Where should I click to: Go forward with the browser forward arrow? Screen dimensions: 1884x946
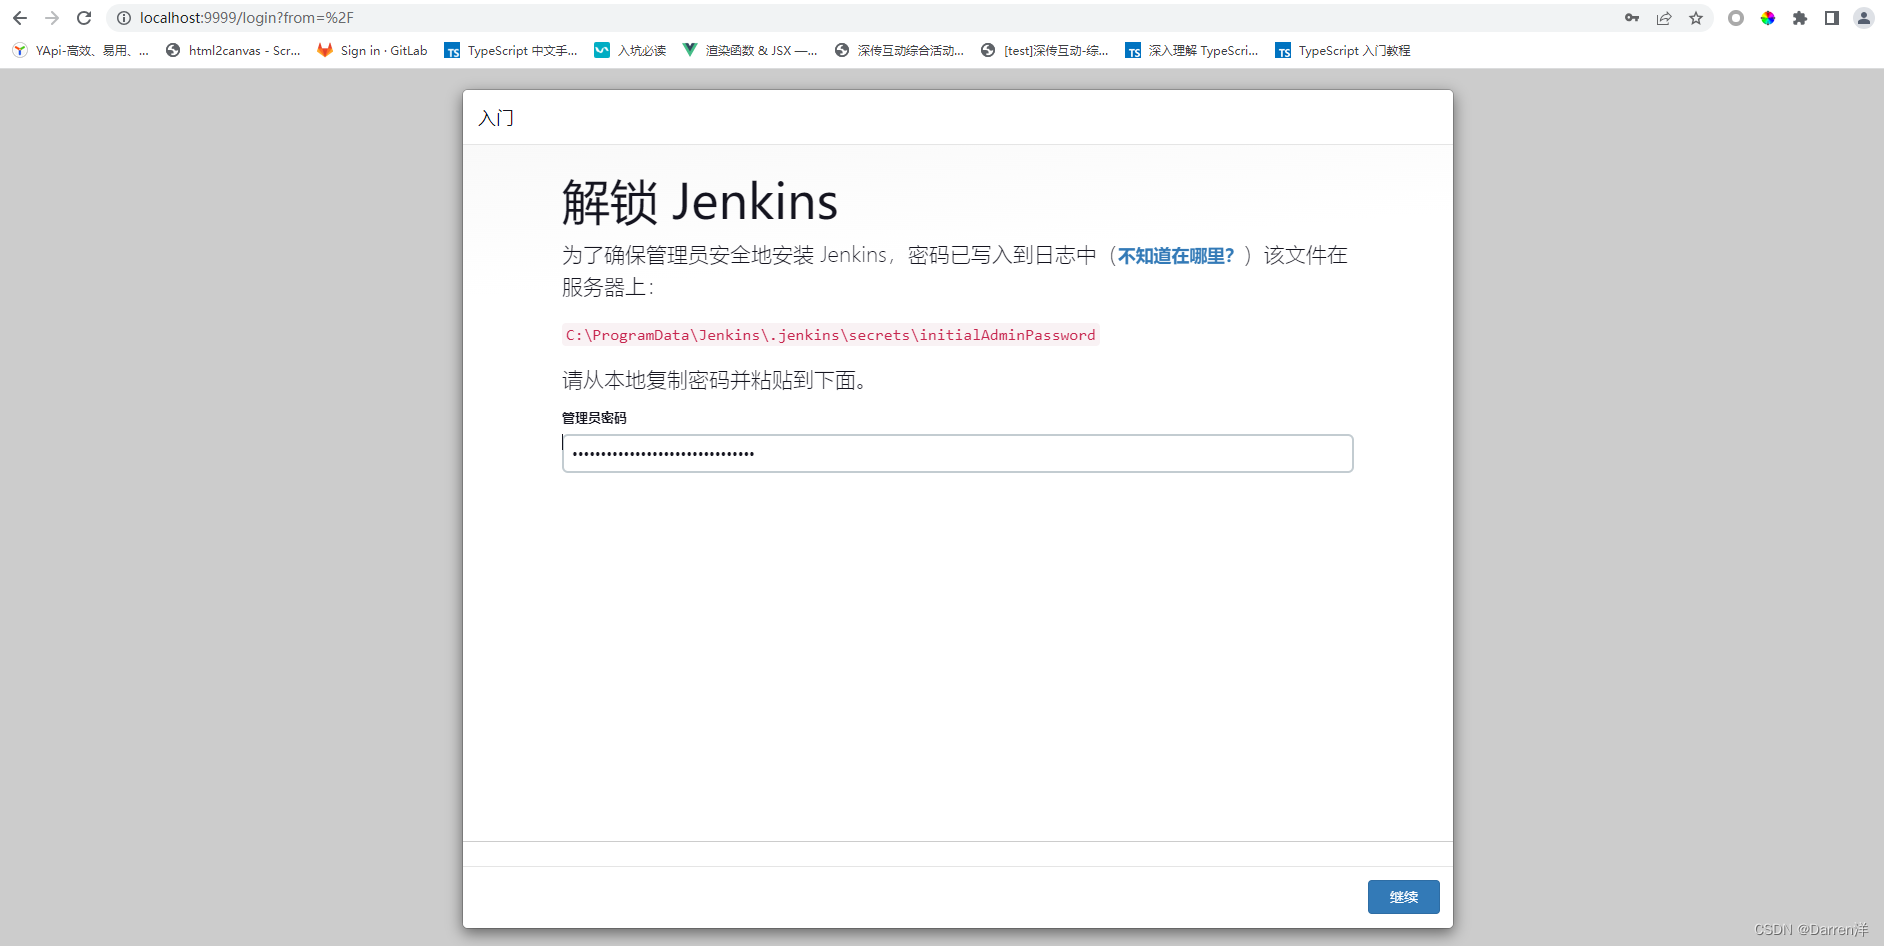tap(52, 18)
